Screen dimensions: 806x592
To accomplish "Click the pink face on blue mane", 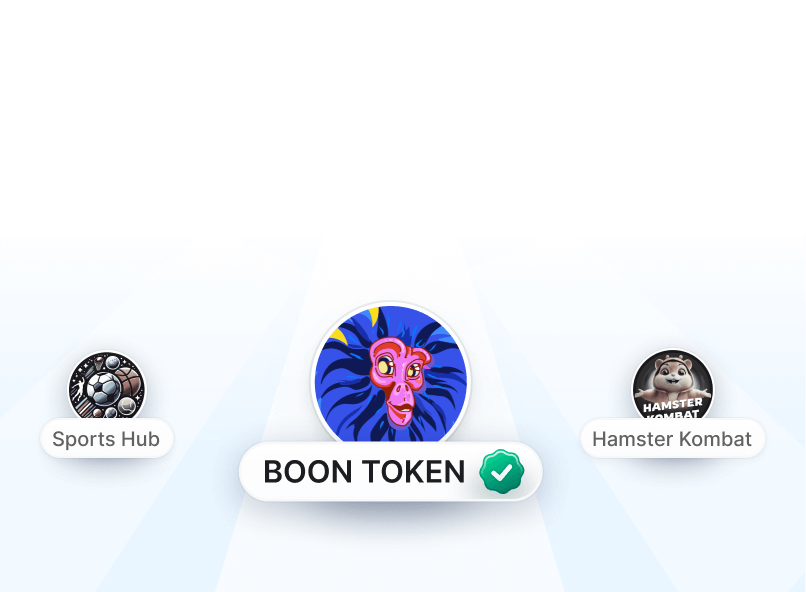I will tap(400, 381).
